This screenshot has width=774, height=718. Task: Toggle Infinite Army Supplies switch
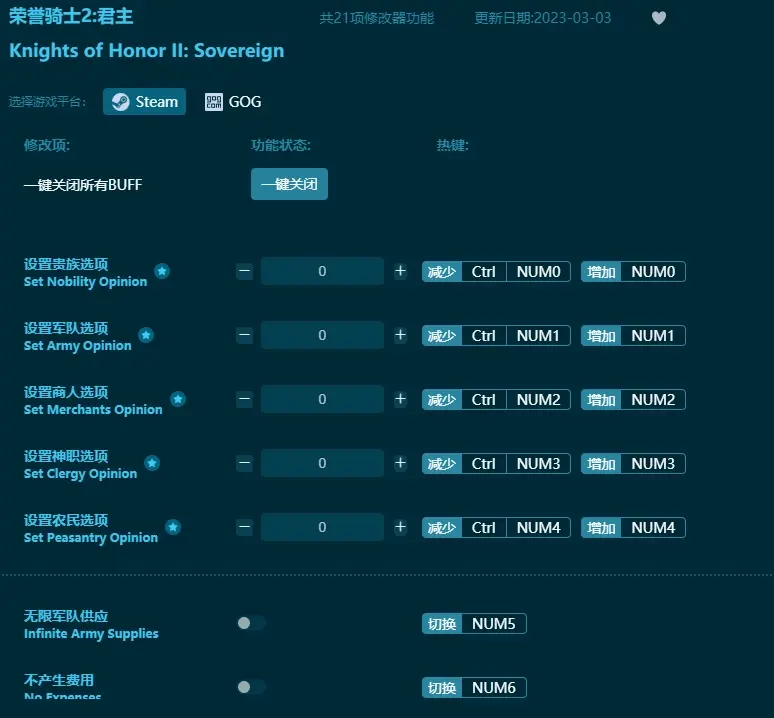pyautogui.click(x=251, y=623)
